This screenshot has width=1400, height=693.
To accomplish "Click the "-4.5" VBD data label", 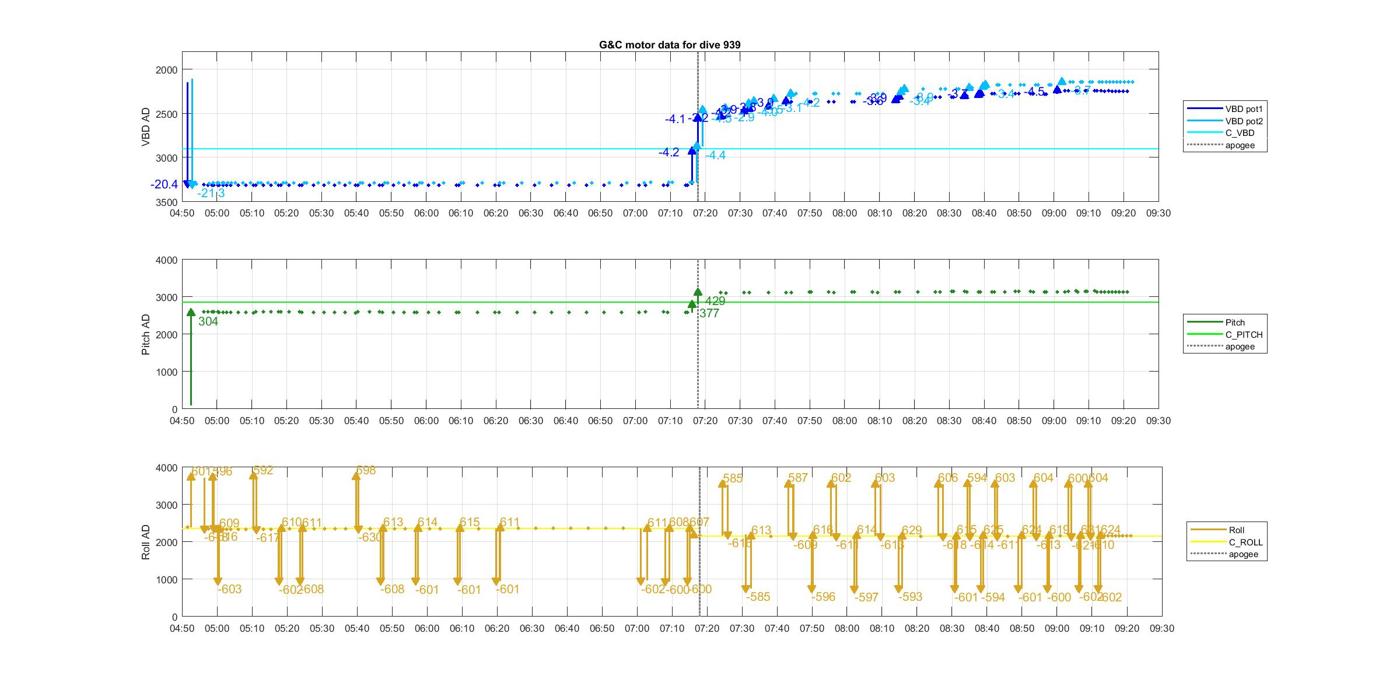I will 1035,92.
